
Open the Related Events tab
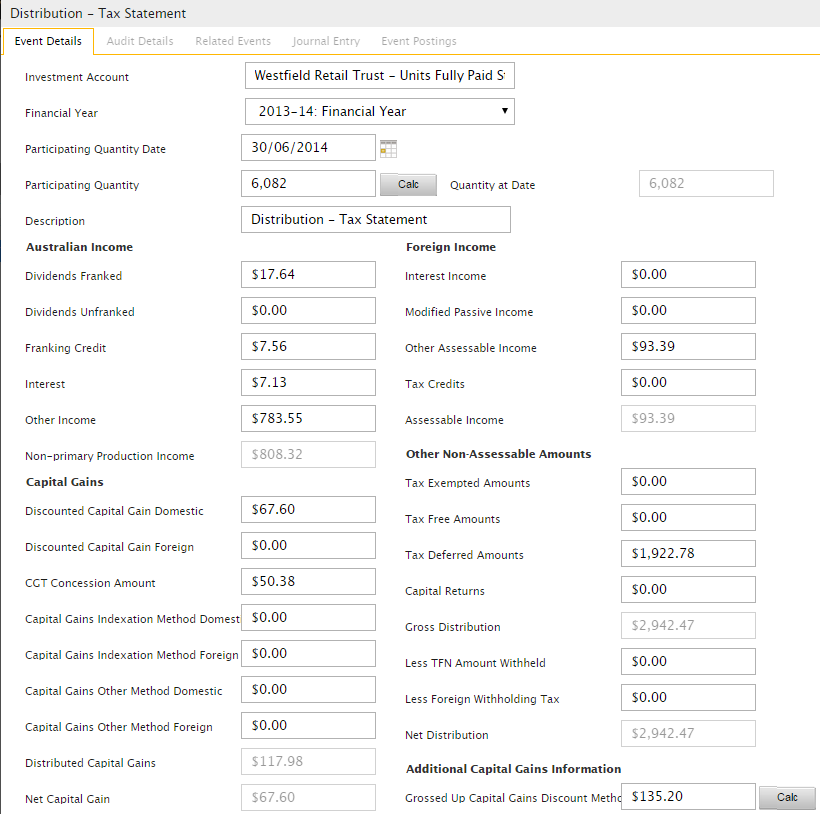[x=233, y=41]
